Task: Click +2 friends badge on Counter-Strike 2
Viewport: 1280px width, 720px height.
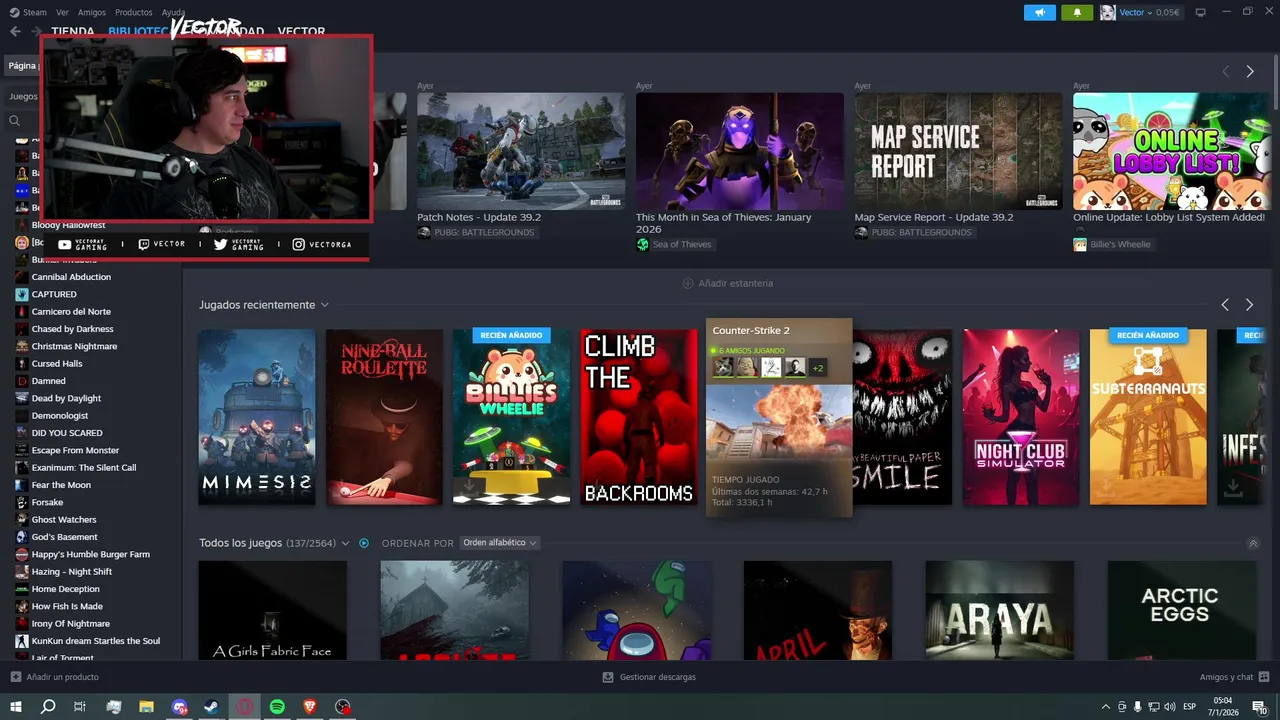Action: 818,368
